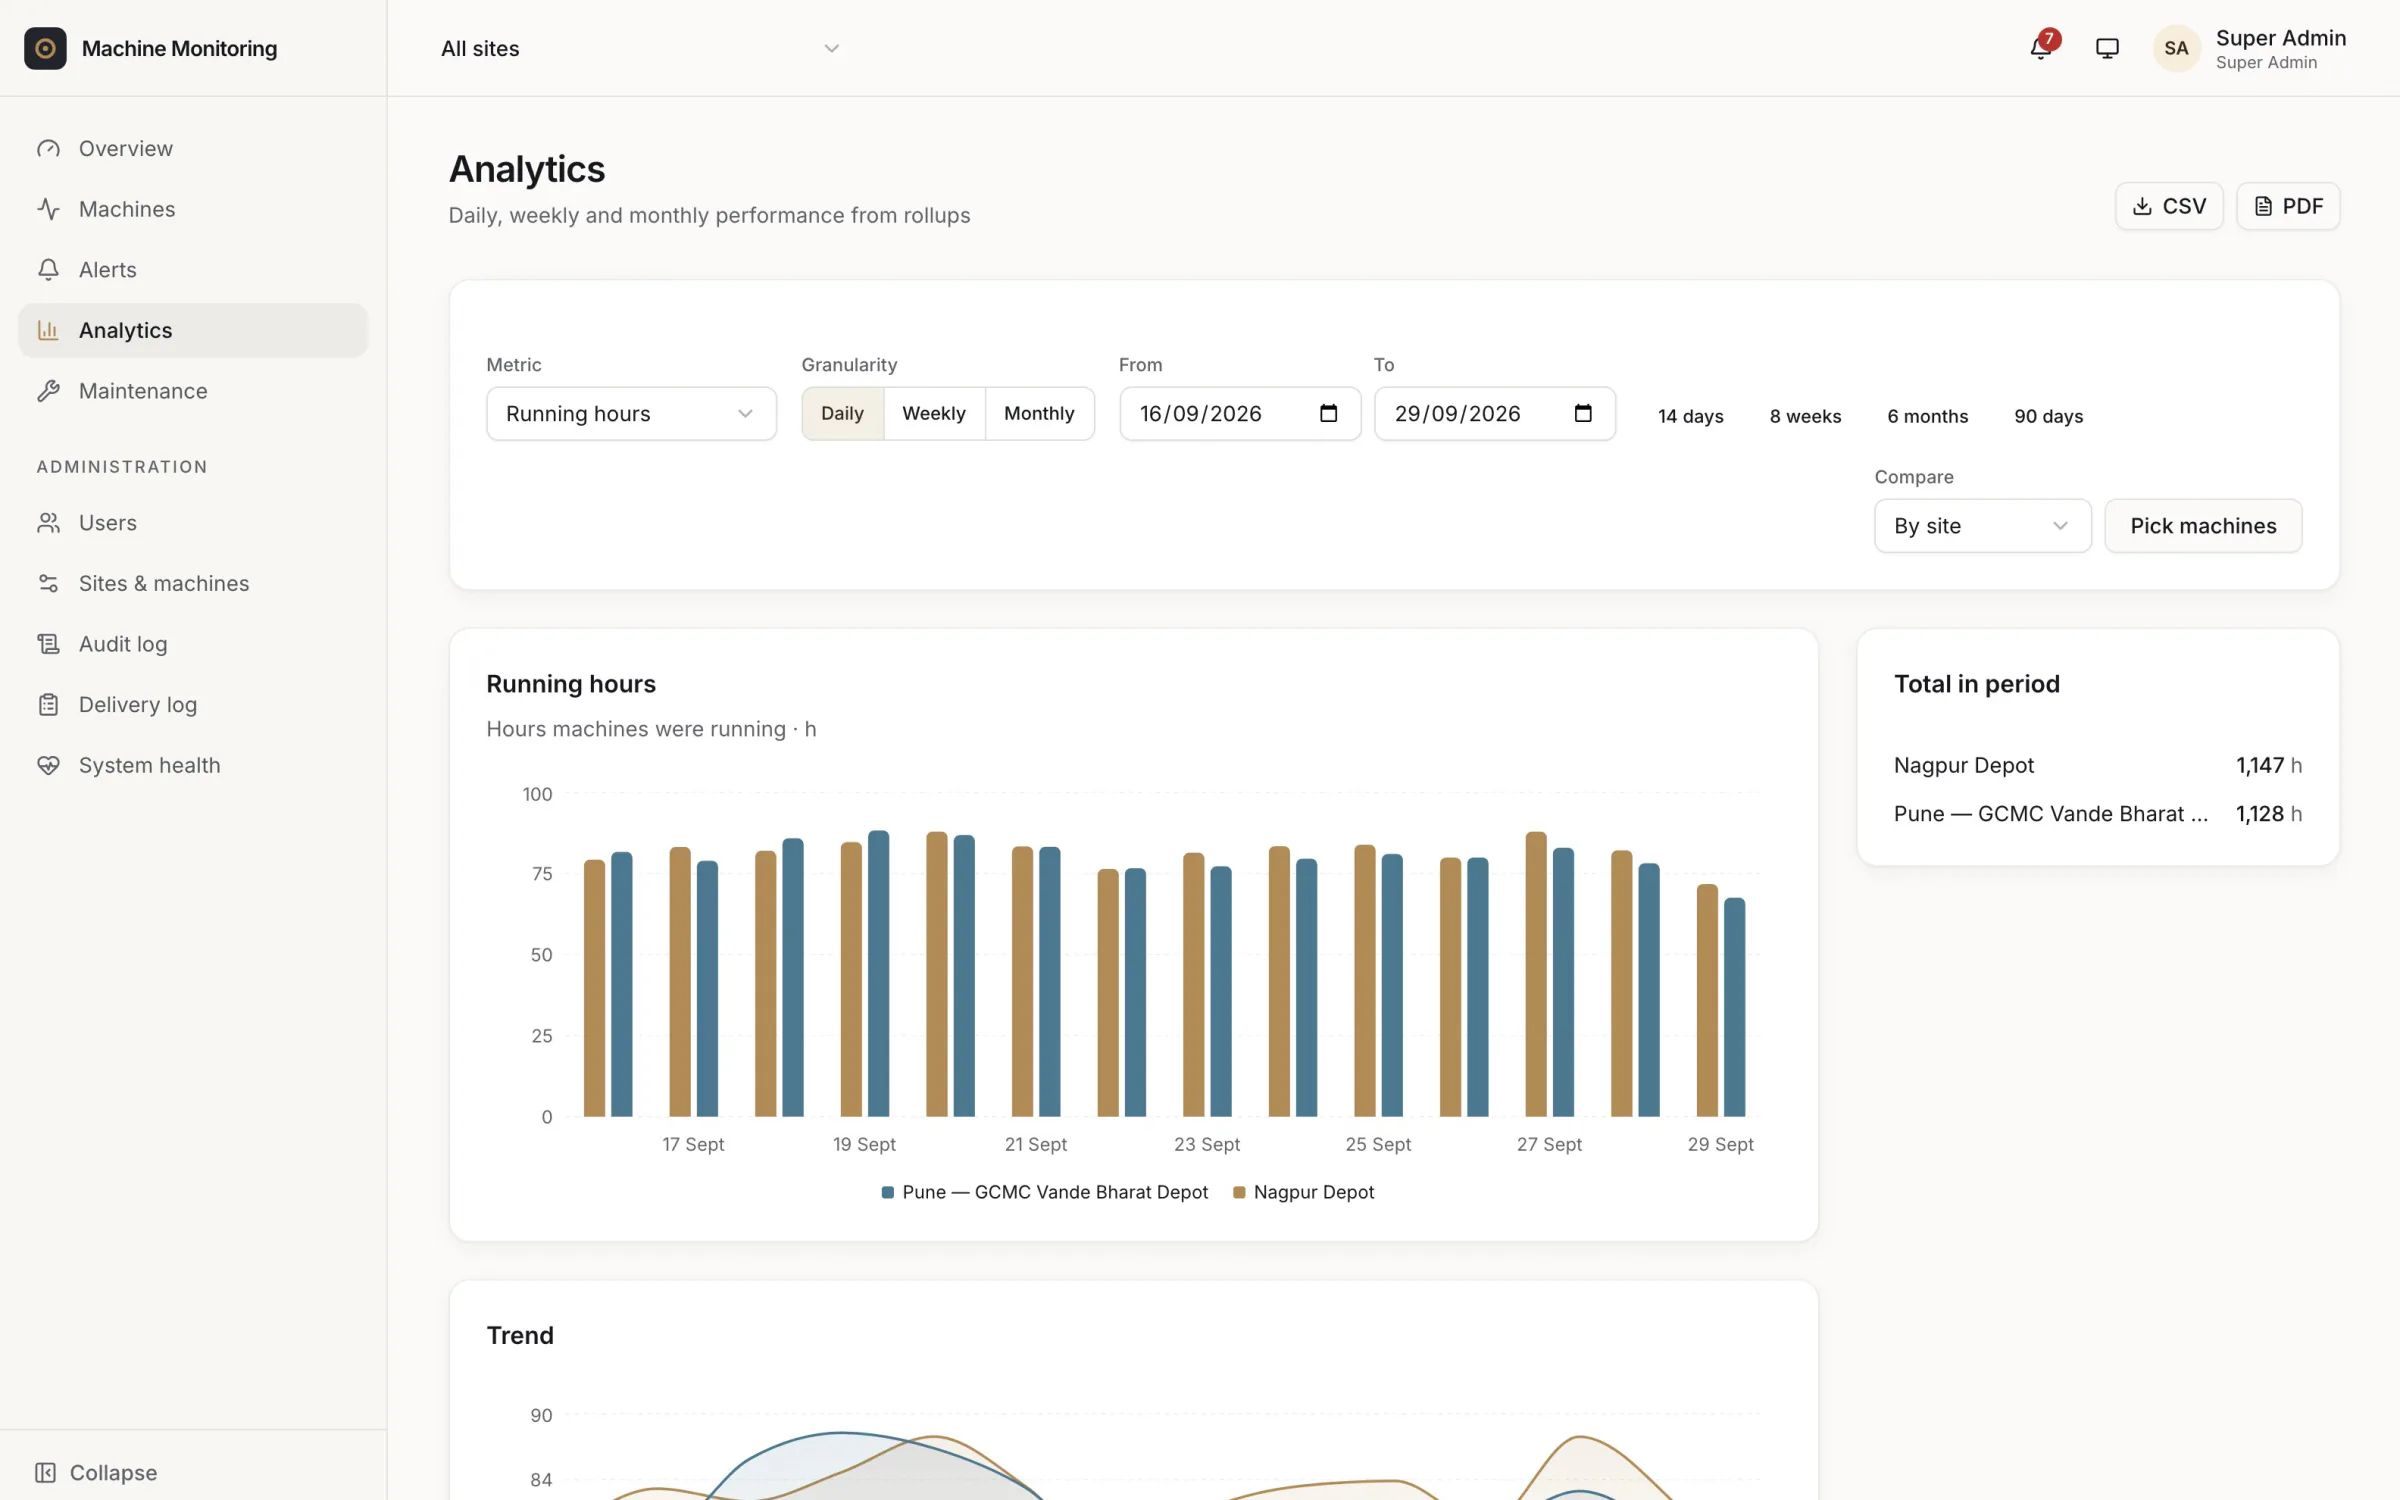2400x1500 pixels.
Task: Apply the 14 days preset range
Action: pyautogui.click(x=1690, y=416)
